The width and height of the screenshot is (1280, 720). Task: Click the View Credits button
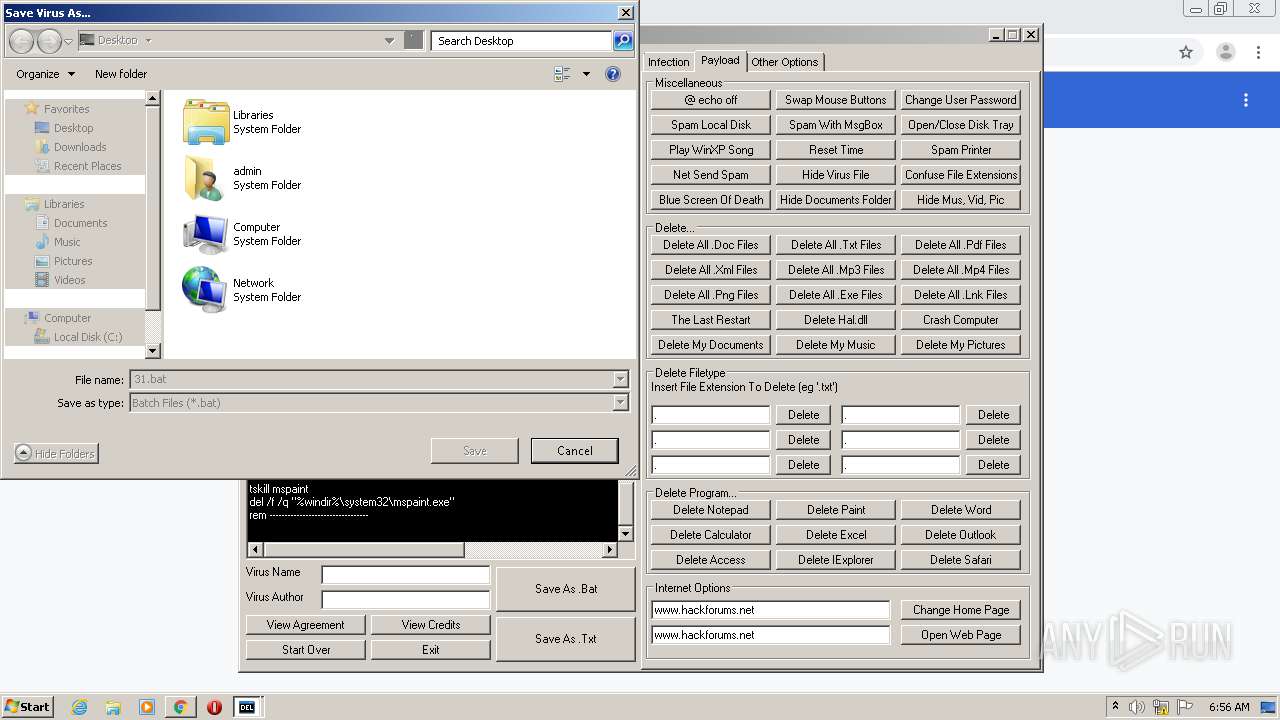tap(431, 625)
